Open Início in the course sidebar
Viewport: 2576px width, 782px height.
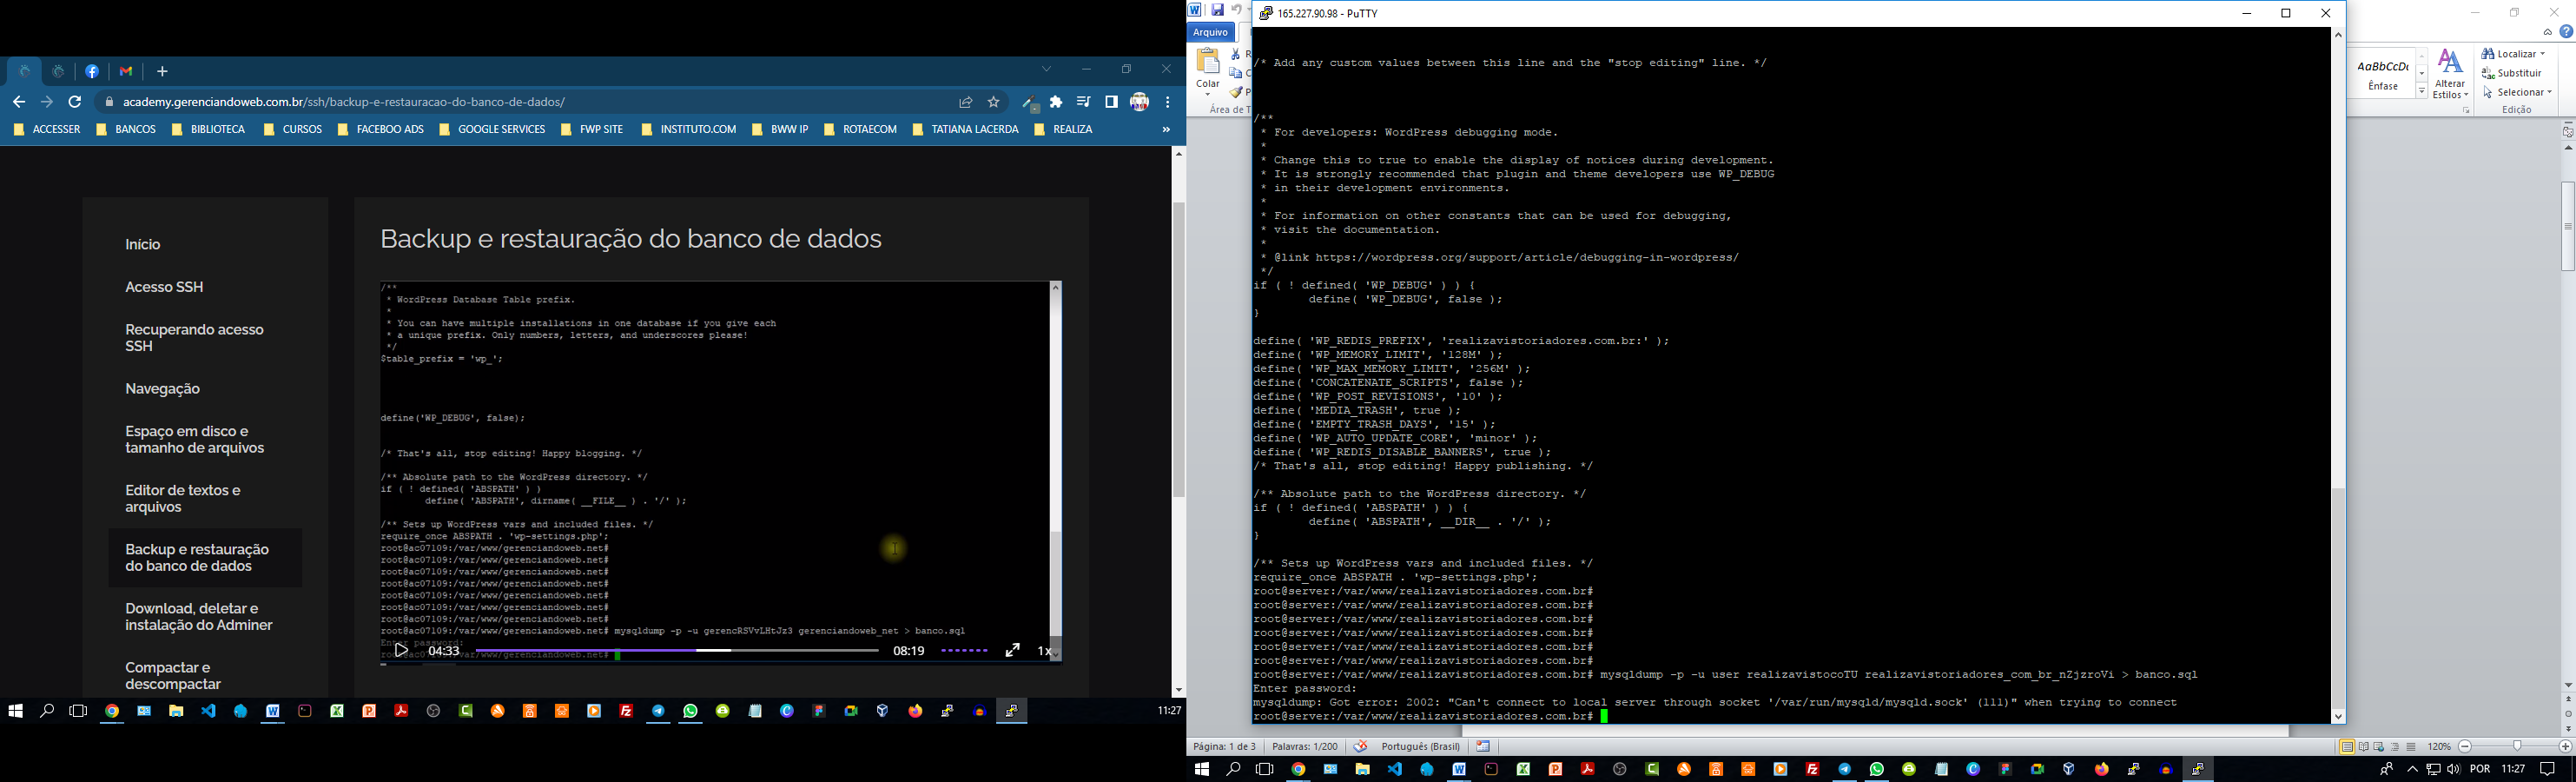click(x=143, y=245)
